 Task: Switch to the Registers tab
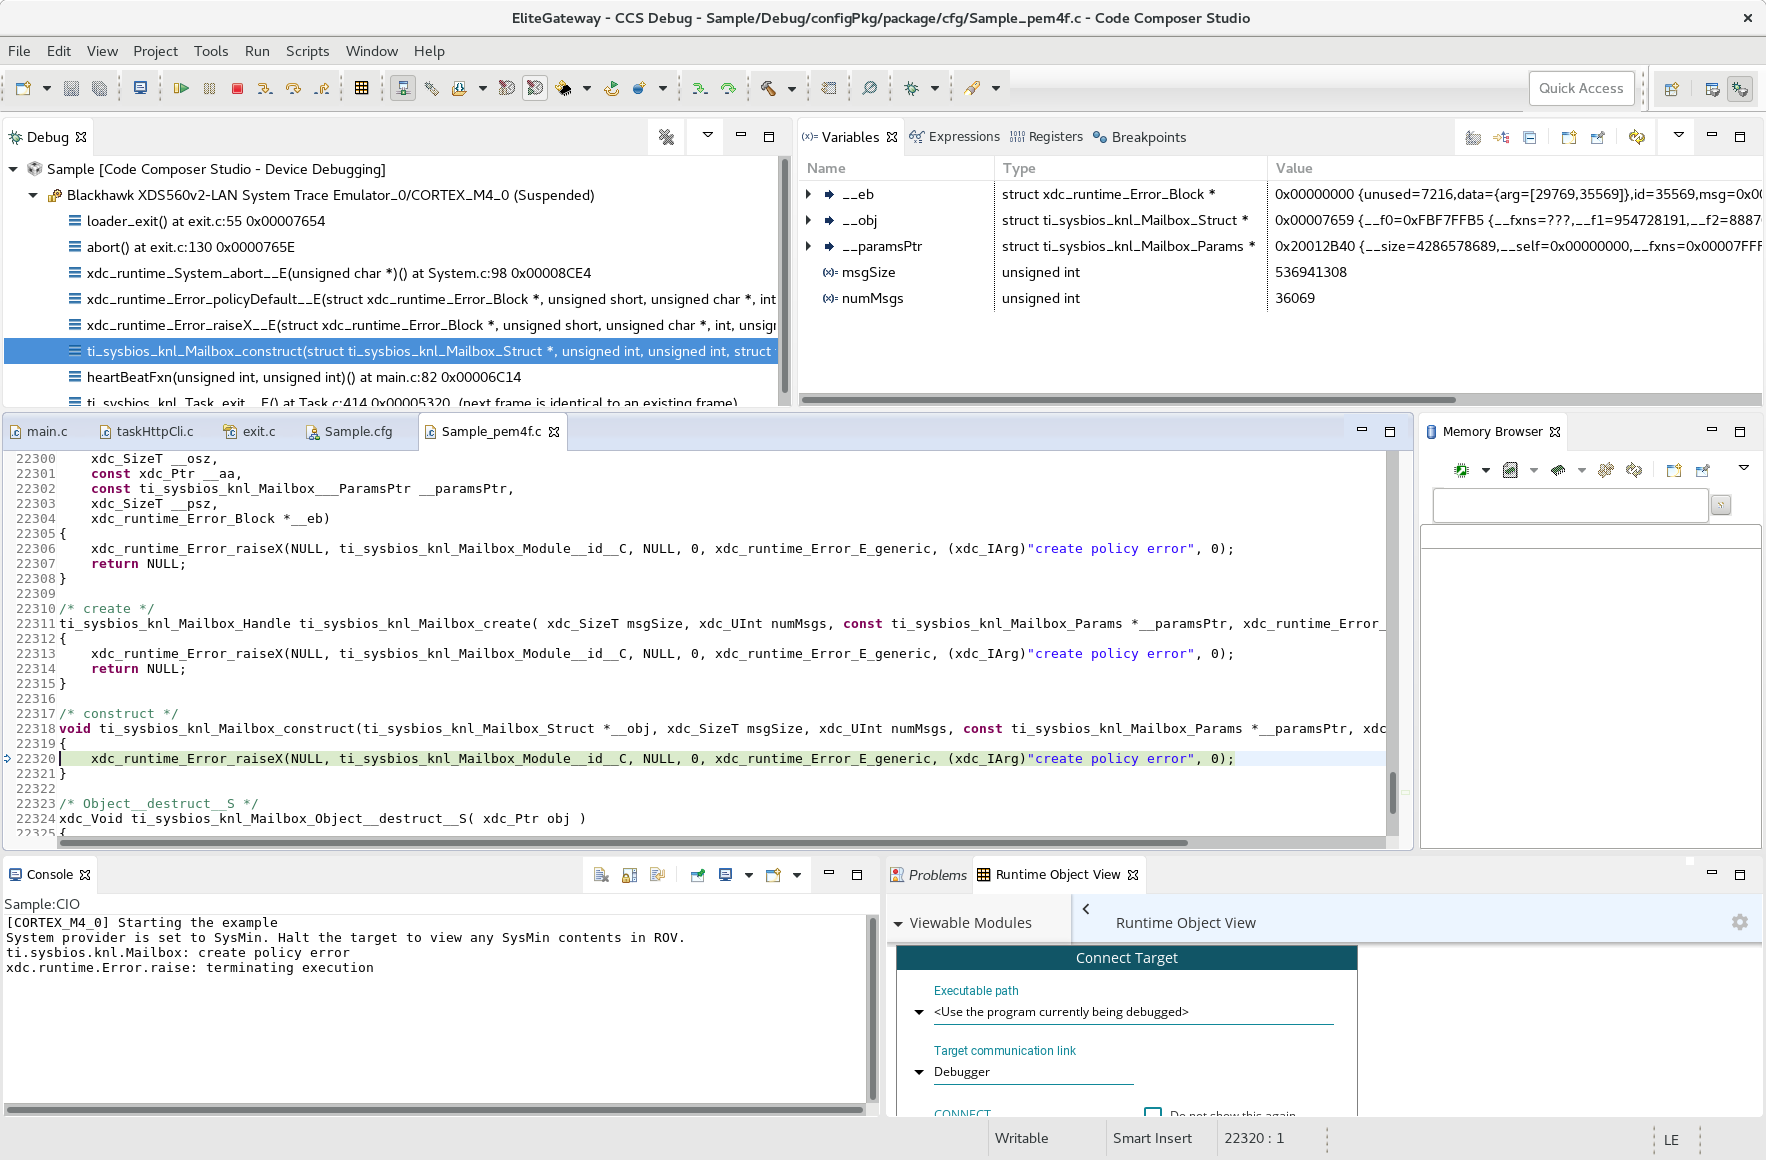[1046, 137]
